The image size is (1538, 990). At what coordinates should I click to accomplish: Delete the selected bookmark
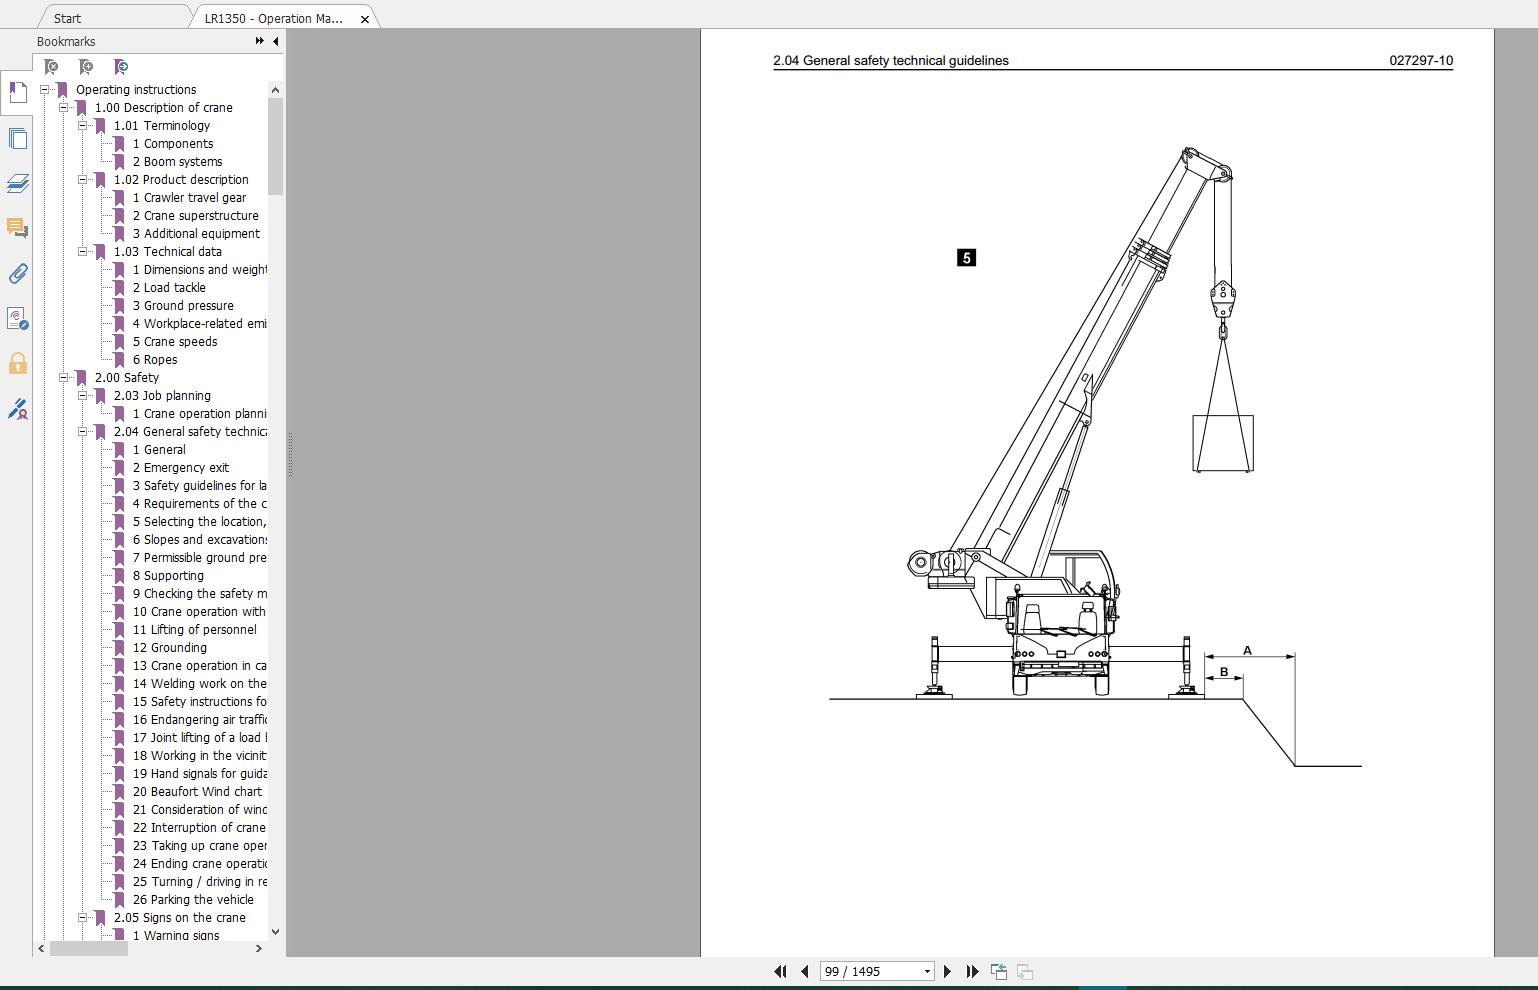[50, 67]
